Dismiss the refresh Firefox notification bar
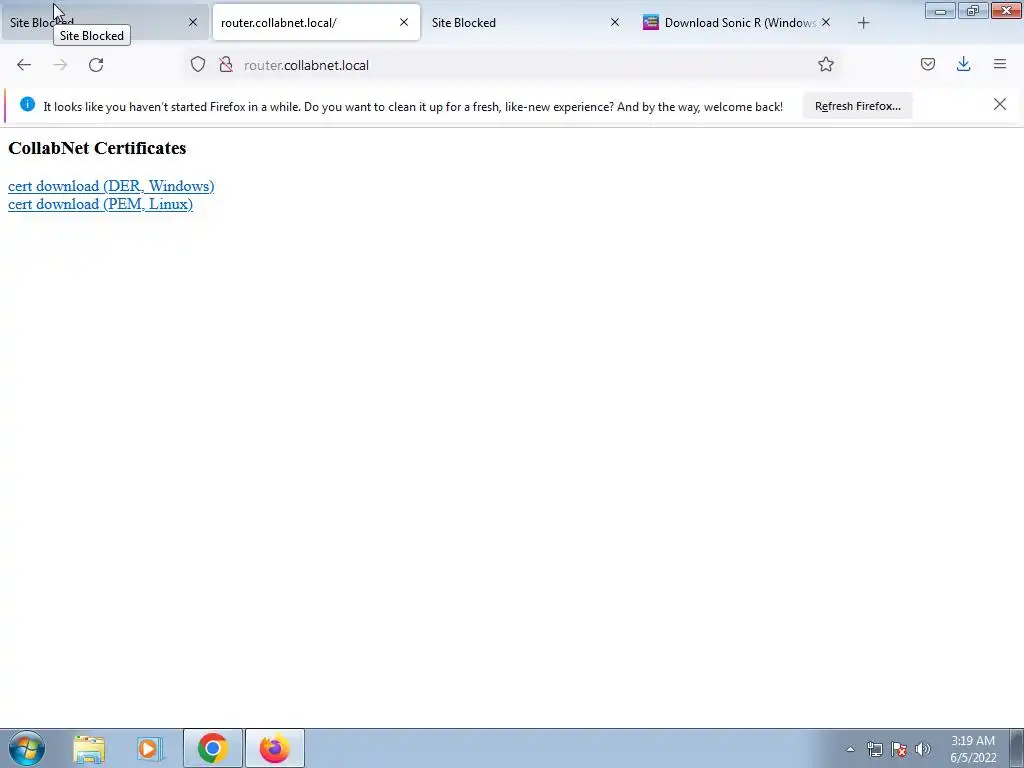Screen dimensions: 1024x768 point(999,104)
